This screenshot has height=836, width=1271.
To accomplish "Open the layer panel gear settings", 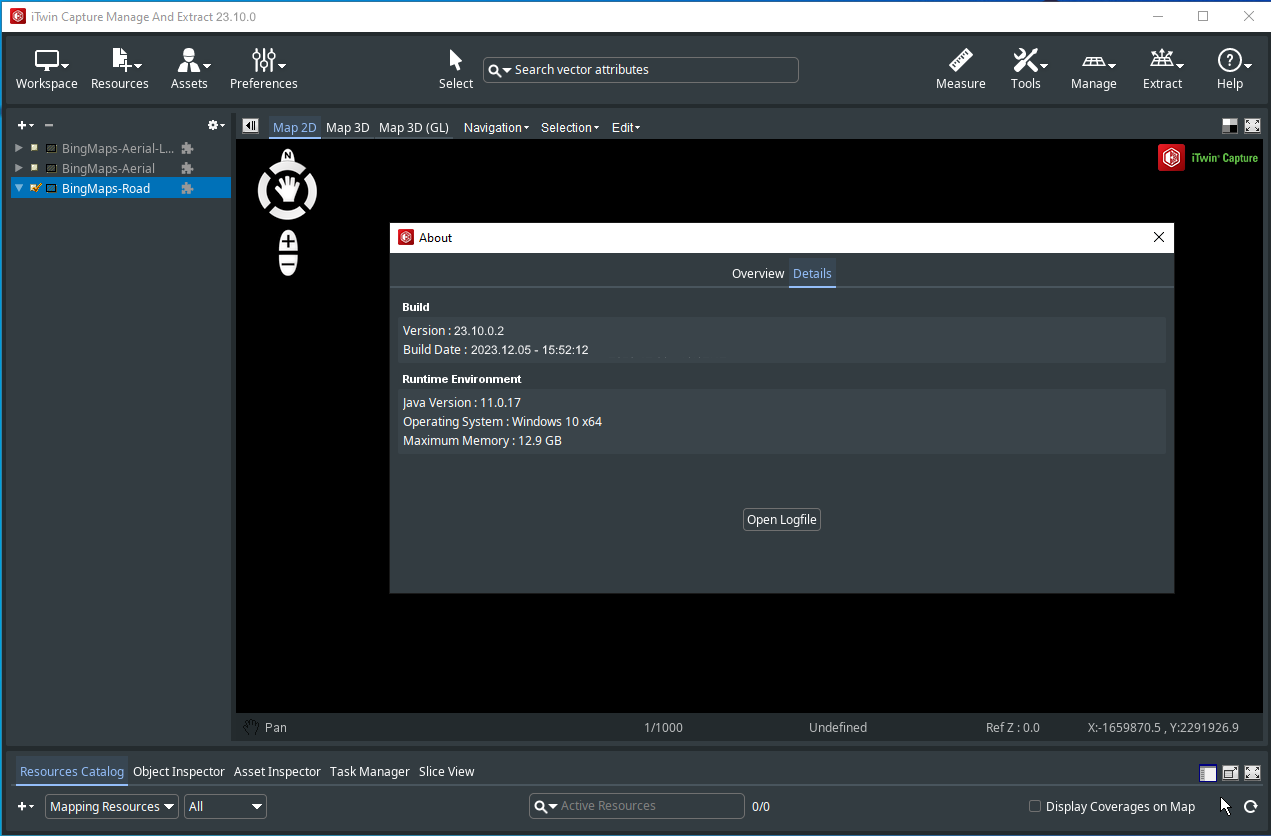I will pyautogui.click(x=216, y=125).
